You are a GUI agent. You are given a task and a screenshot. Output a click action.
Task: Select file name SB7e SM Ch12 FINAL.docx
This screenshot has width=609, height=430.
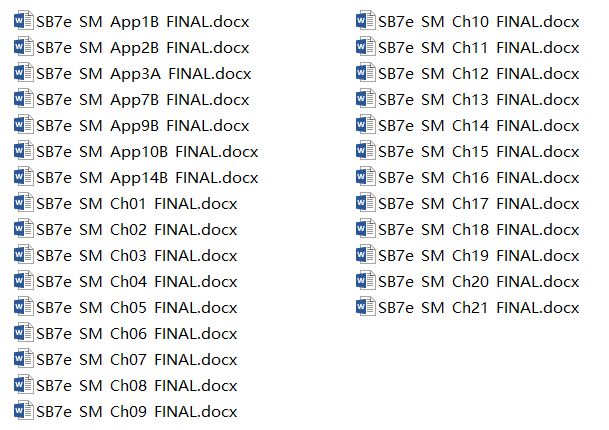[x=479, y=74]
